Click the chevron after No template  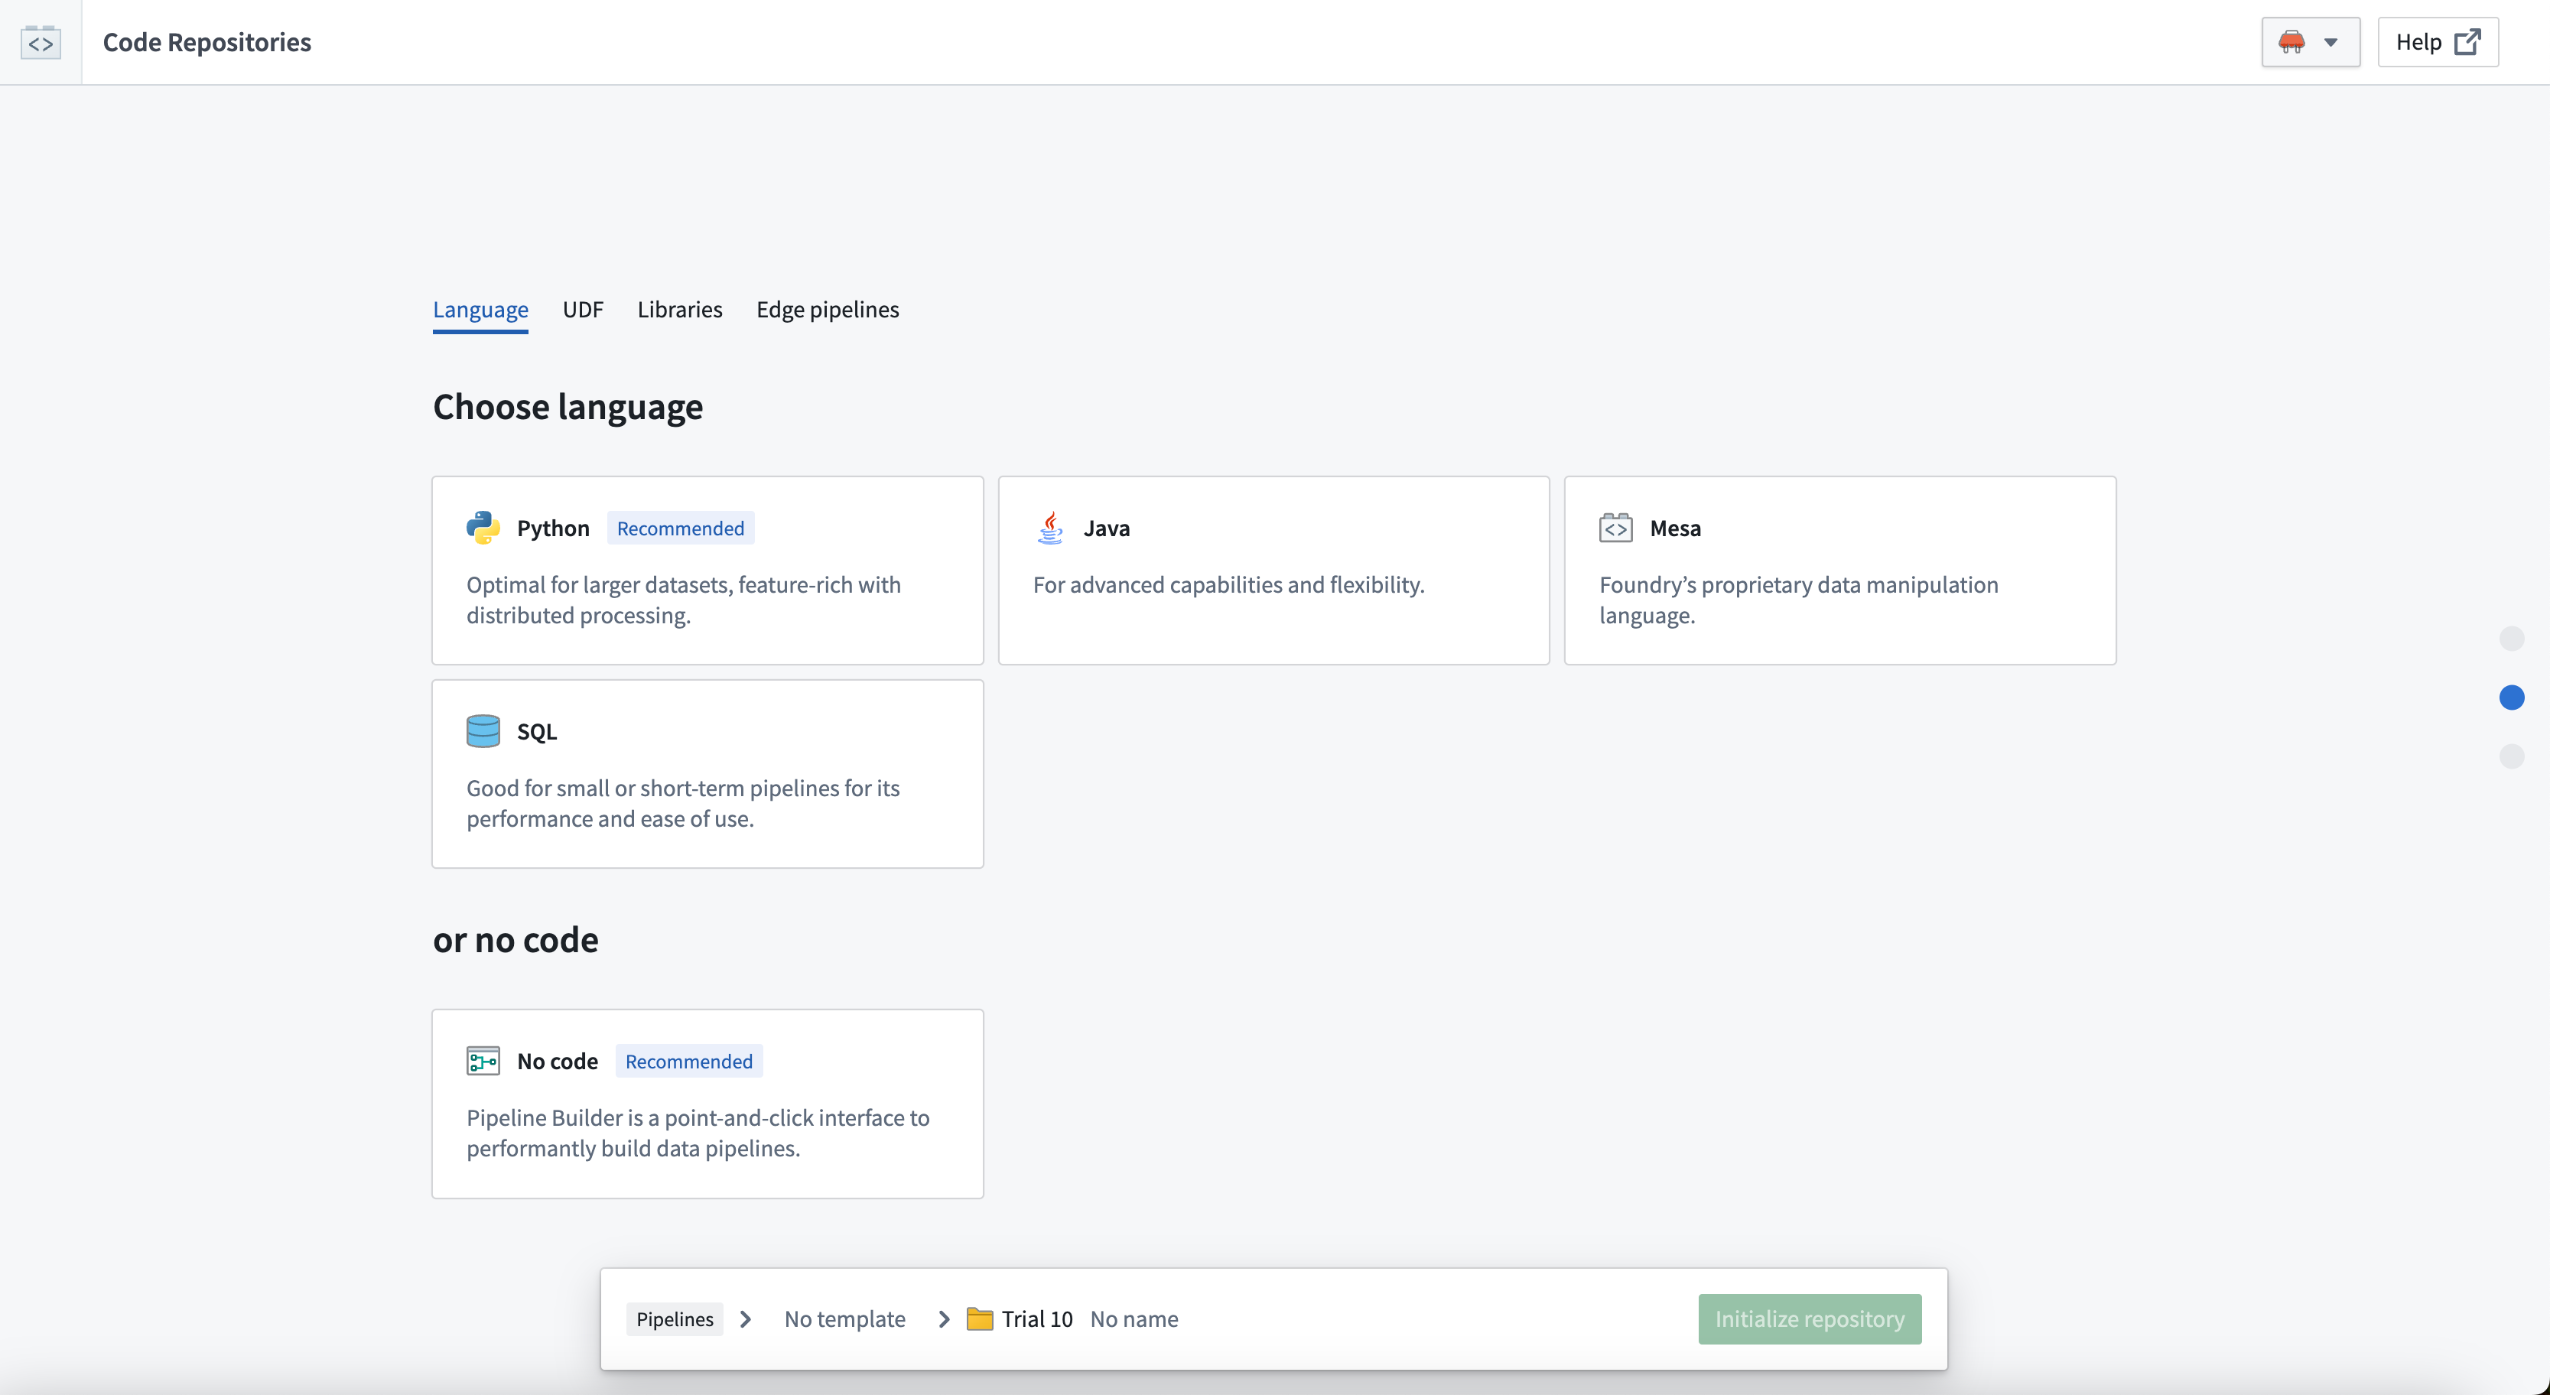943,1319
